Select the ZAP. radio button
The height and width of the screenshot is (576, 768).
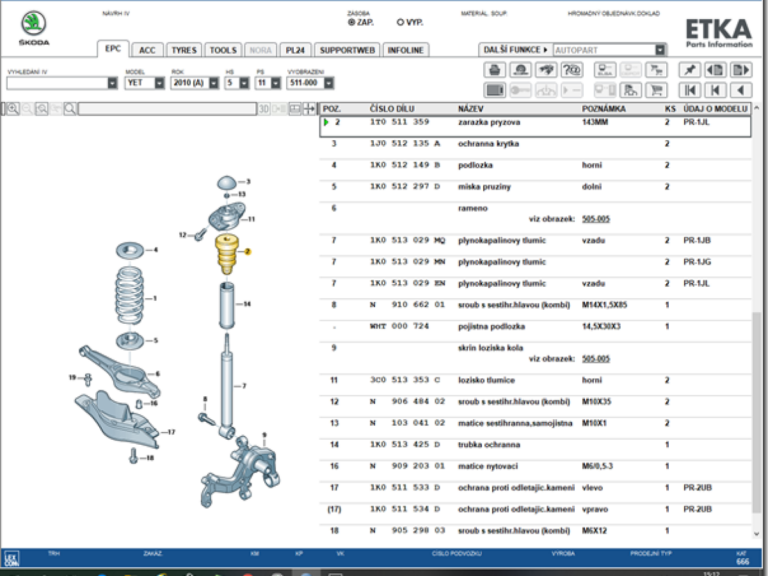[x=351, y=21]
